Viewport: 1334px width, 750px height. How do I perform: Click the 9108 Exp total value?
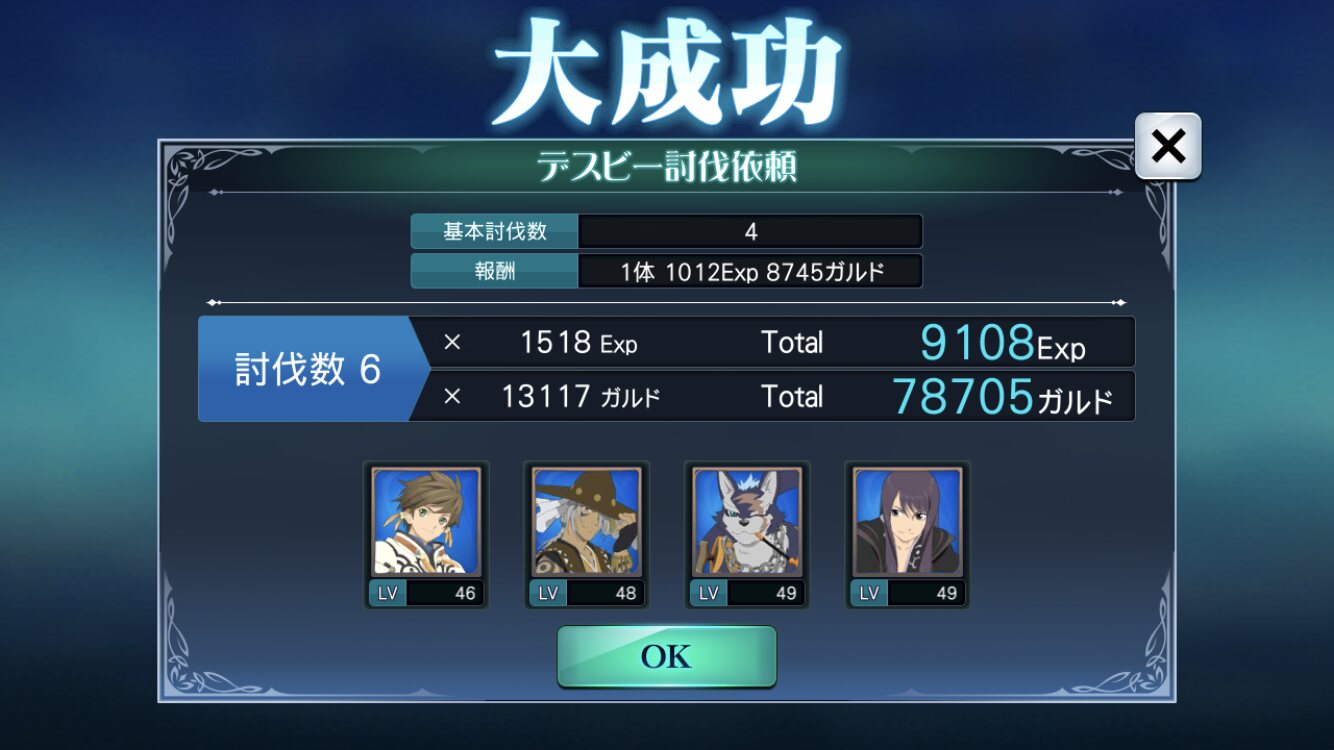point(1002,343)
